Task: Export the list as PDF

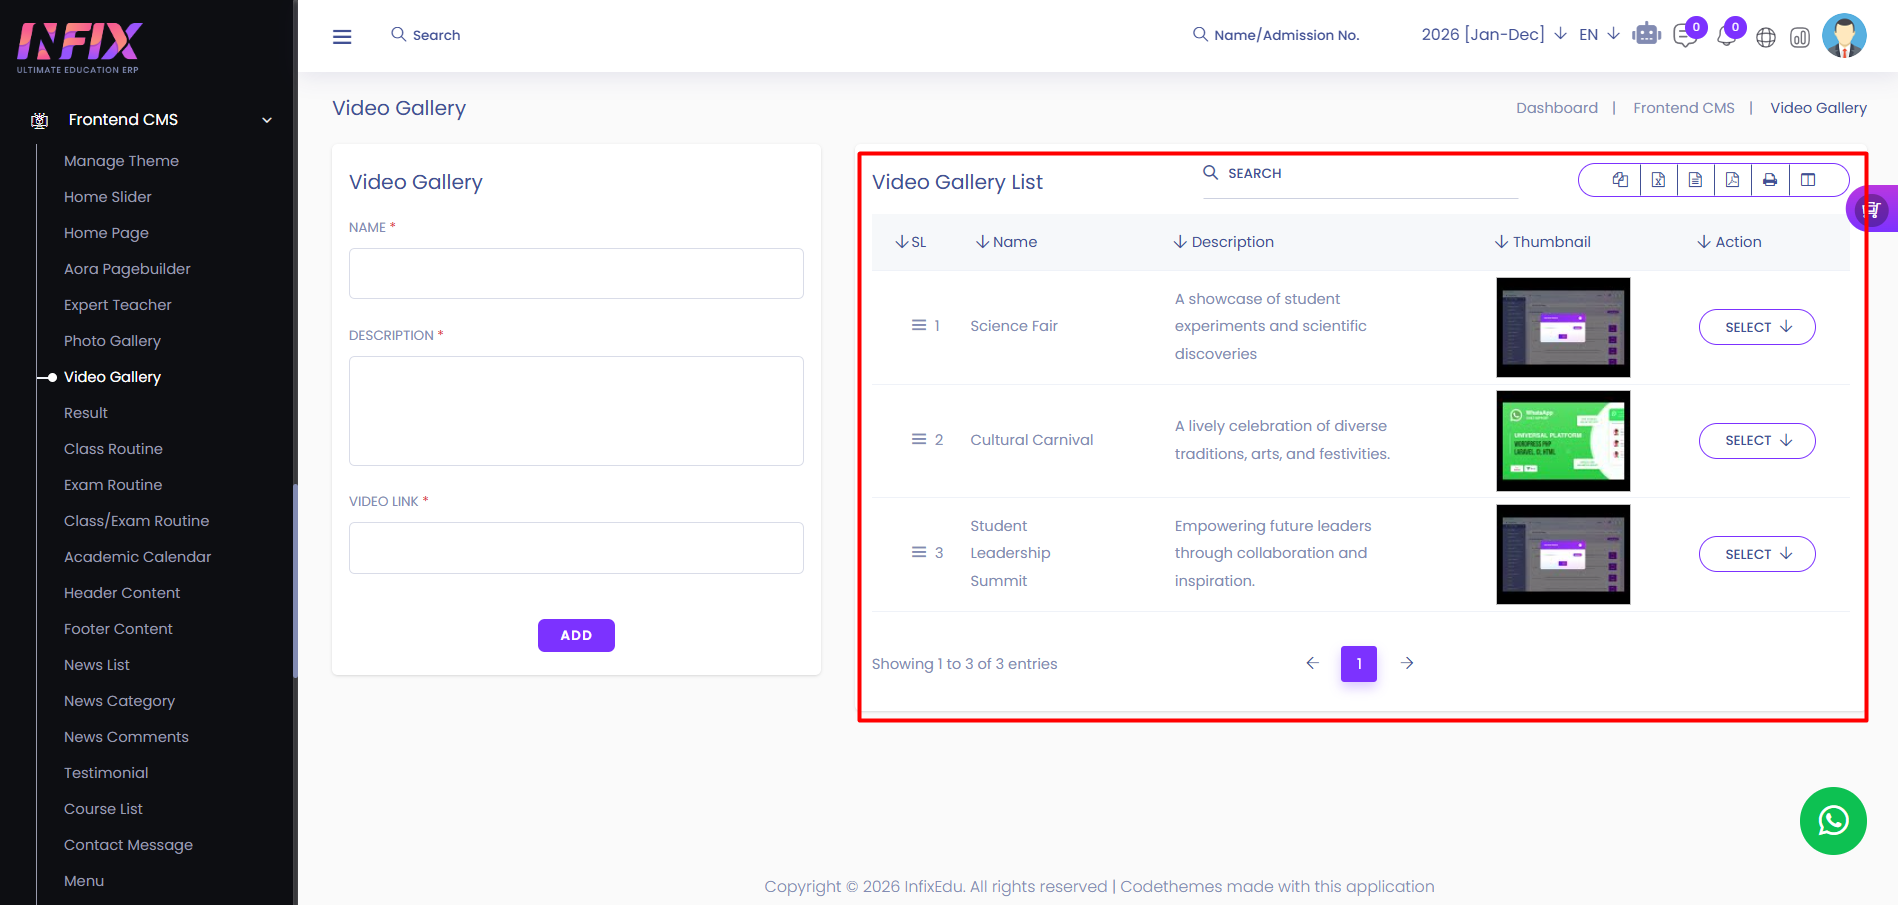Action: (x=1732, y=180)
